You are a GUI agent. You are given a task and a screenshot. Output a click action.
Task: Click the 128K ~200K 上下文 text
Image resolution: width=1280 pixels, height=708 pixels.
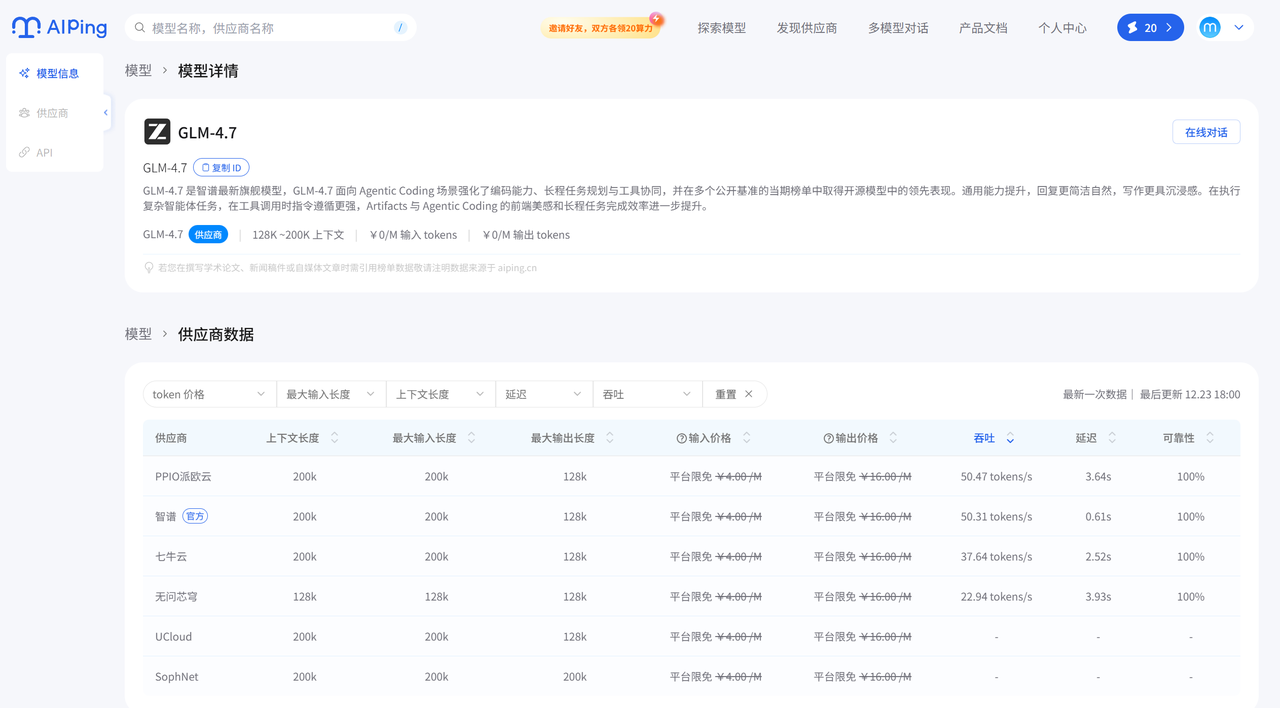click(x=298, y=235)
